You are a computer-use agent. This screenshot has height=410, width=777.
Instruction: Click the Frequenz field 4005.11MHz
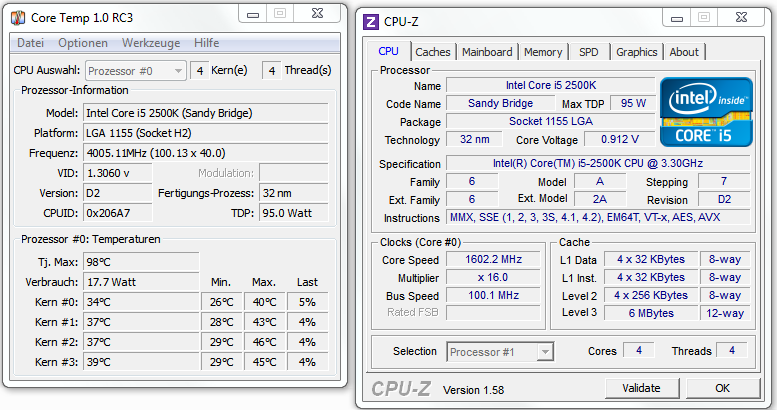[x=206, y=153]
